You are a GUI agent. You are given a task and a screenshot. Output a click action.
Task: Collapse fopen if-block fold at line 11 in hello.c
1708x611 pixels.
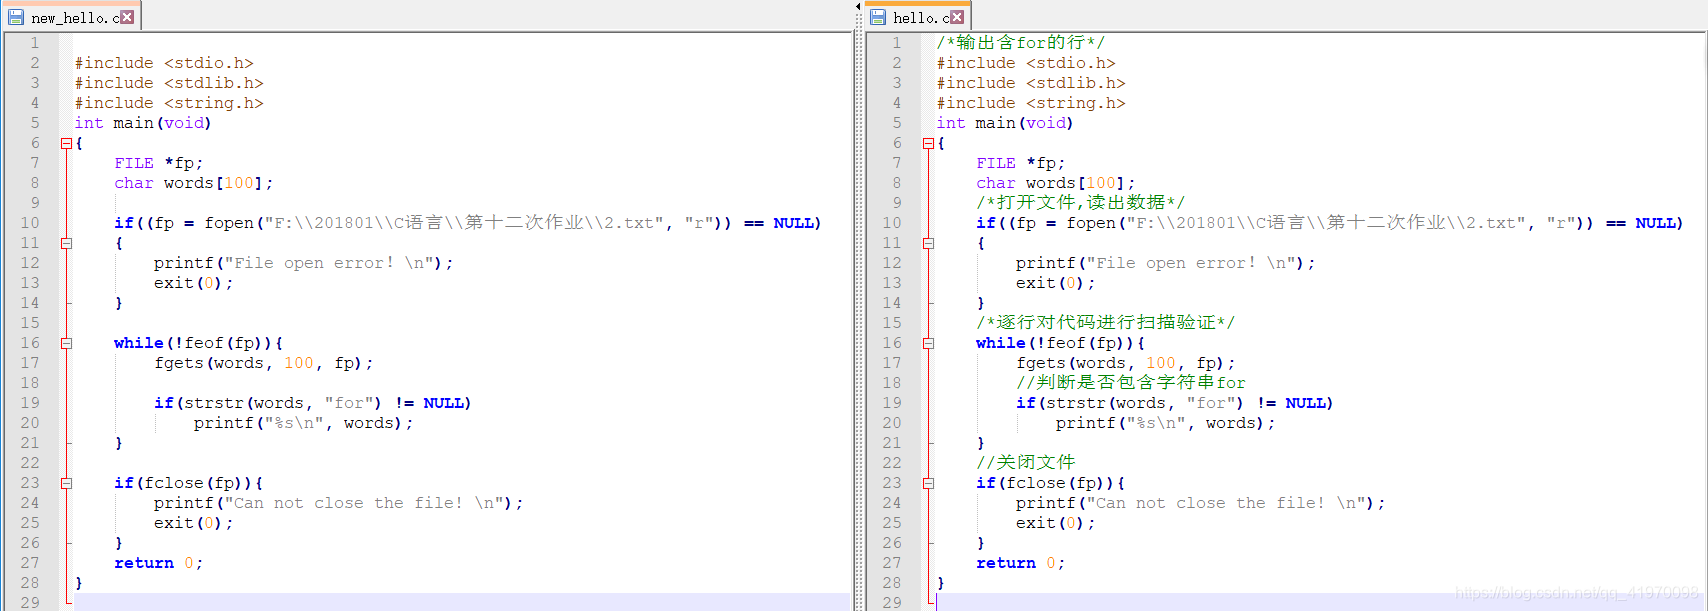pos(928,243)
